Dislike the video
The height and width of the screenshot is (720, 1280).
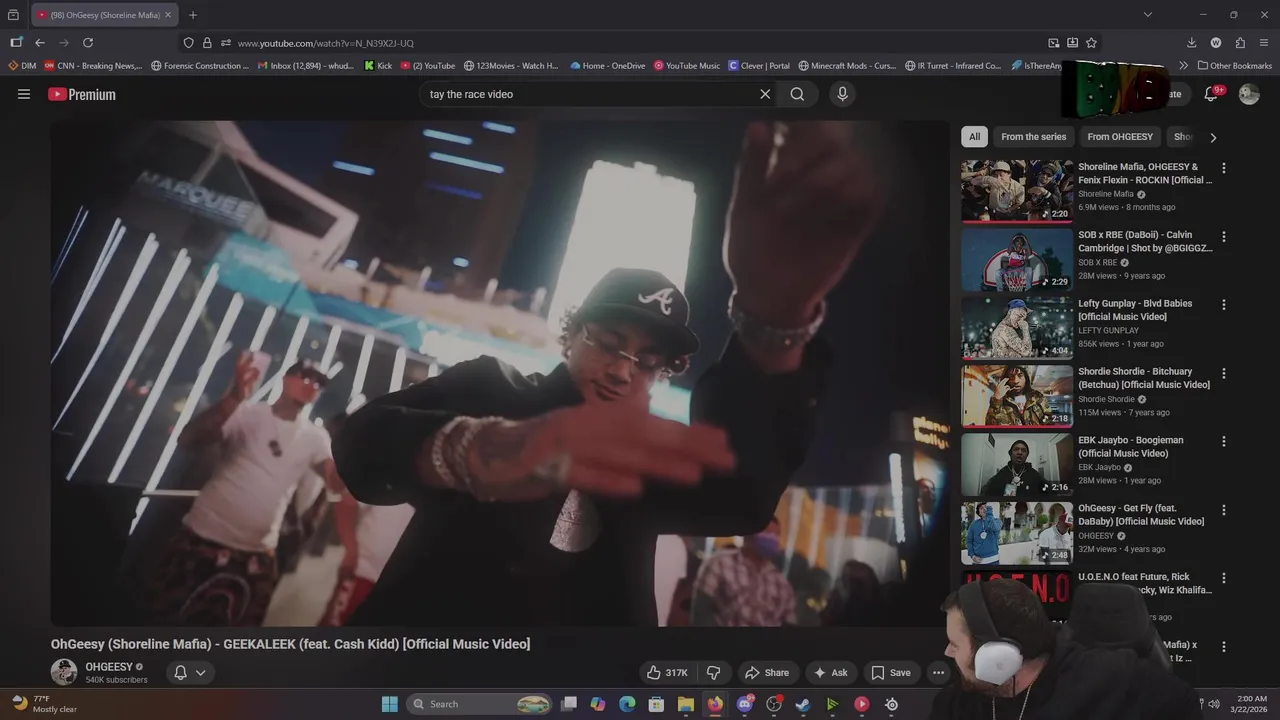(x=714, y=673)
